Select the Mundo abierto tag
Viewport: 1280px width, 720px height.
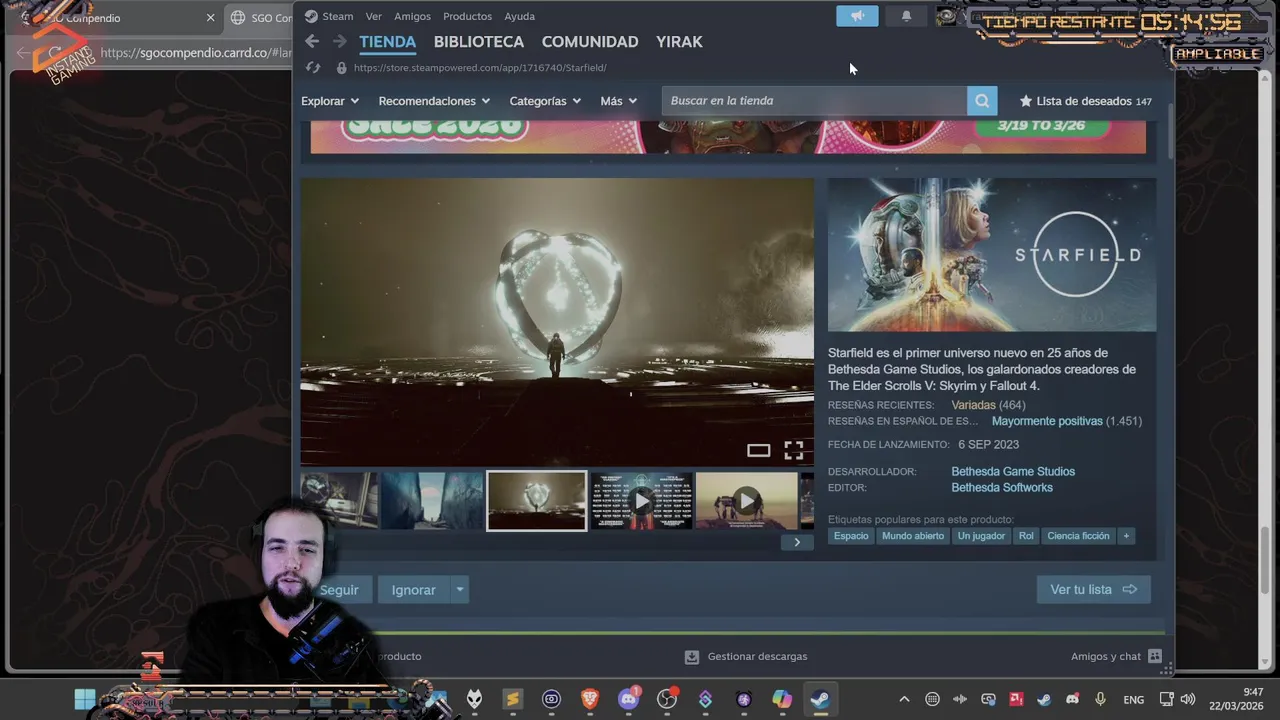[x=912, y=536]
